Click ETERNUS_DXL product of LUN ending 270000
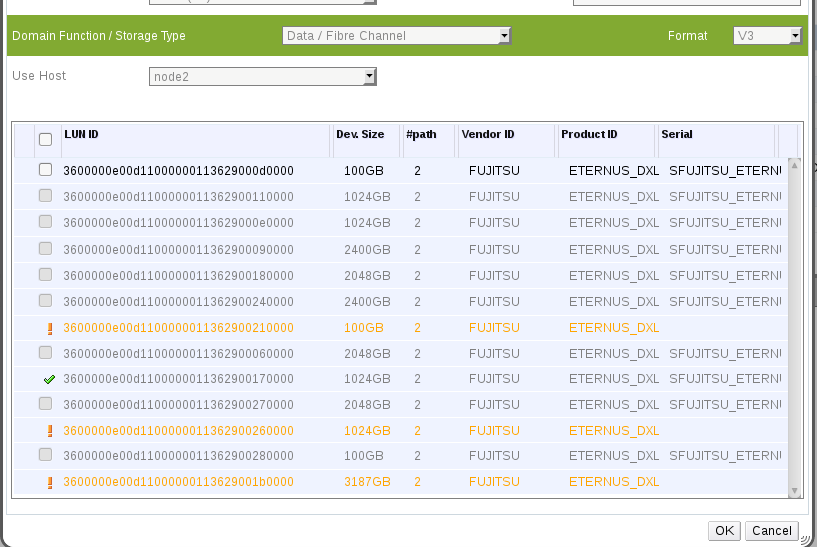817x547 pixels. [614, 405]
